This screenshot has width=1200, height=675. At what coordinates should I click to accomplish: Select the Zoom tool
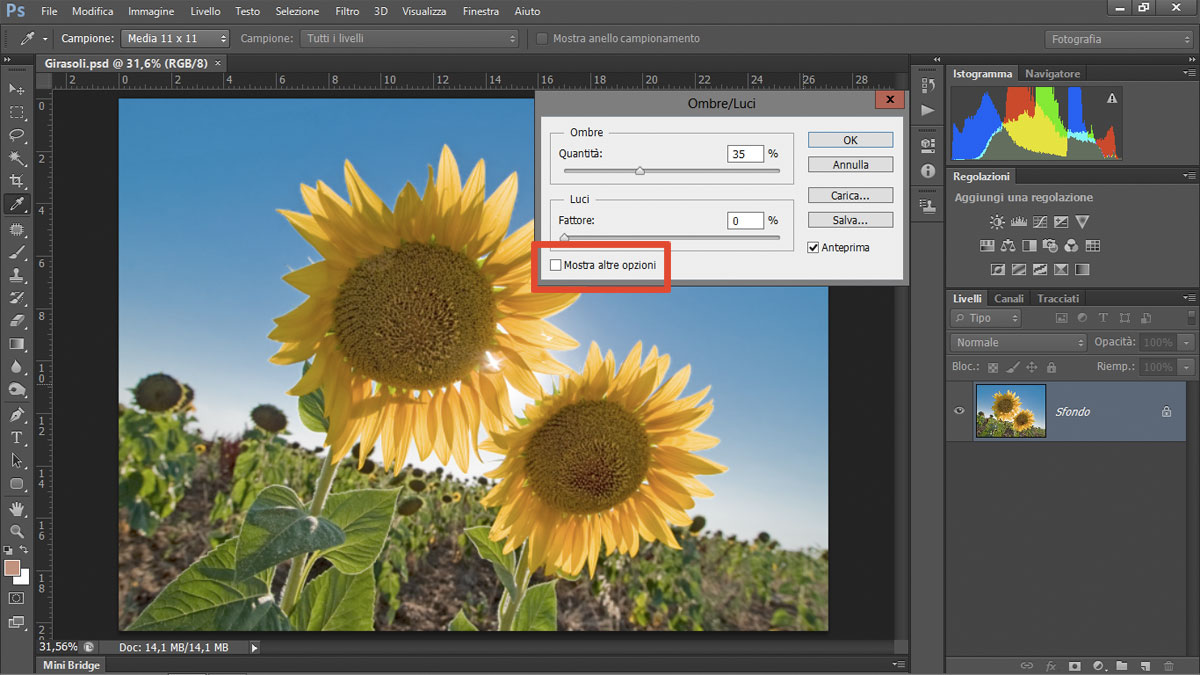pyautogui.click(x=17, y=531)
